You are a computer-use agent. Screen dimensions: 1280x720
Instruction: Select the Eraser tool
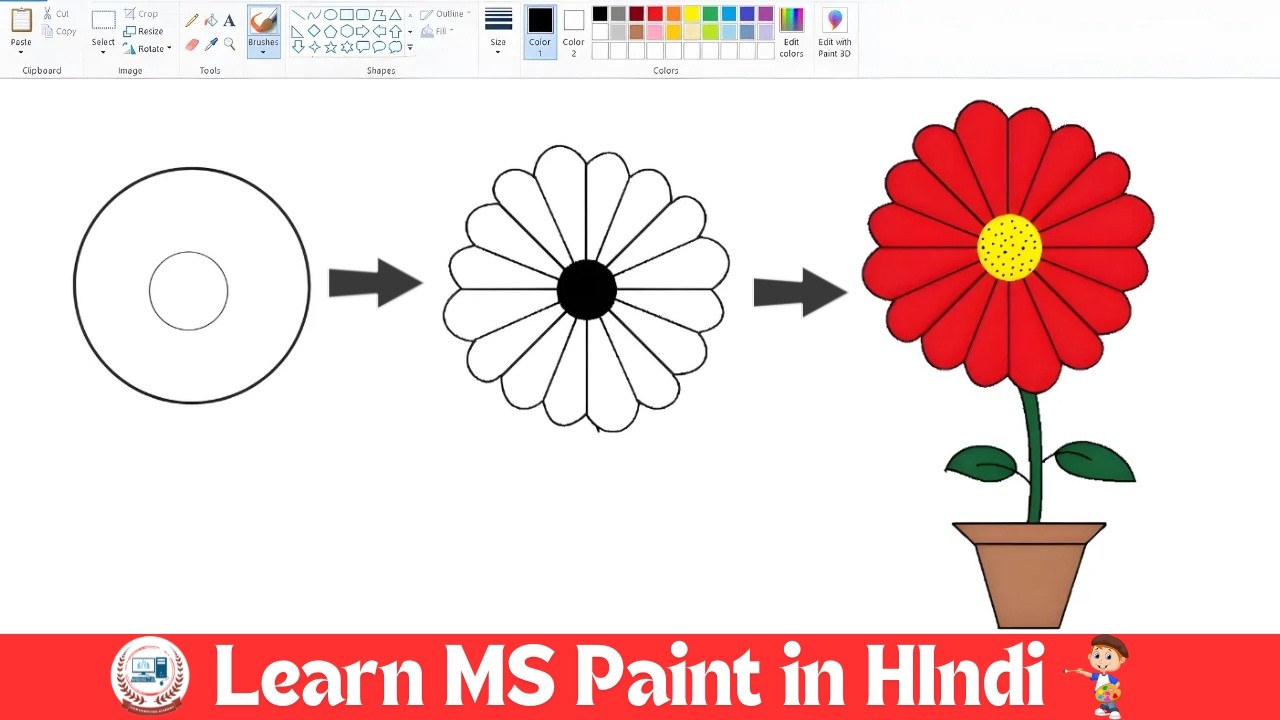coord(192,44)
